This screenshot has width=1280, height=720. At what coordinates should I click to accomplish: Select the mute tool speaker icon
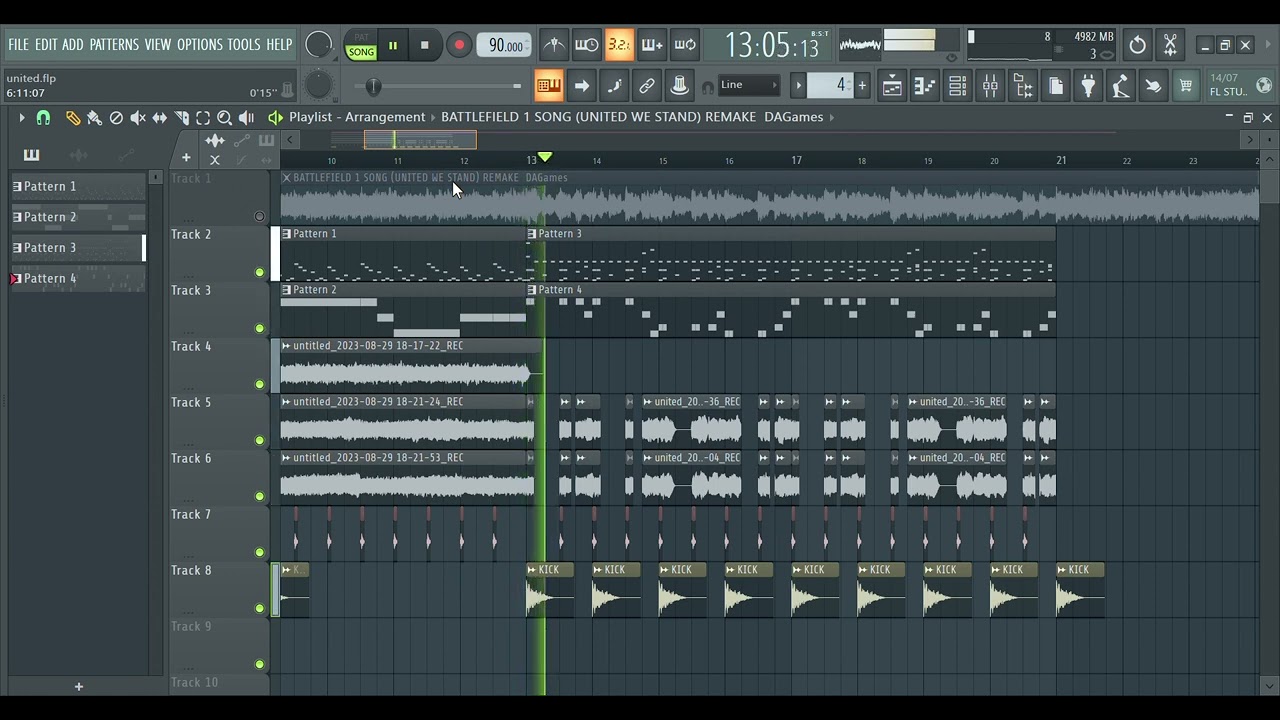point(138,118)
